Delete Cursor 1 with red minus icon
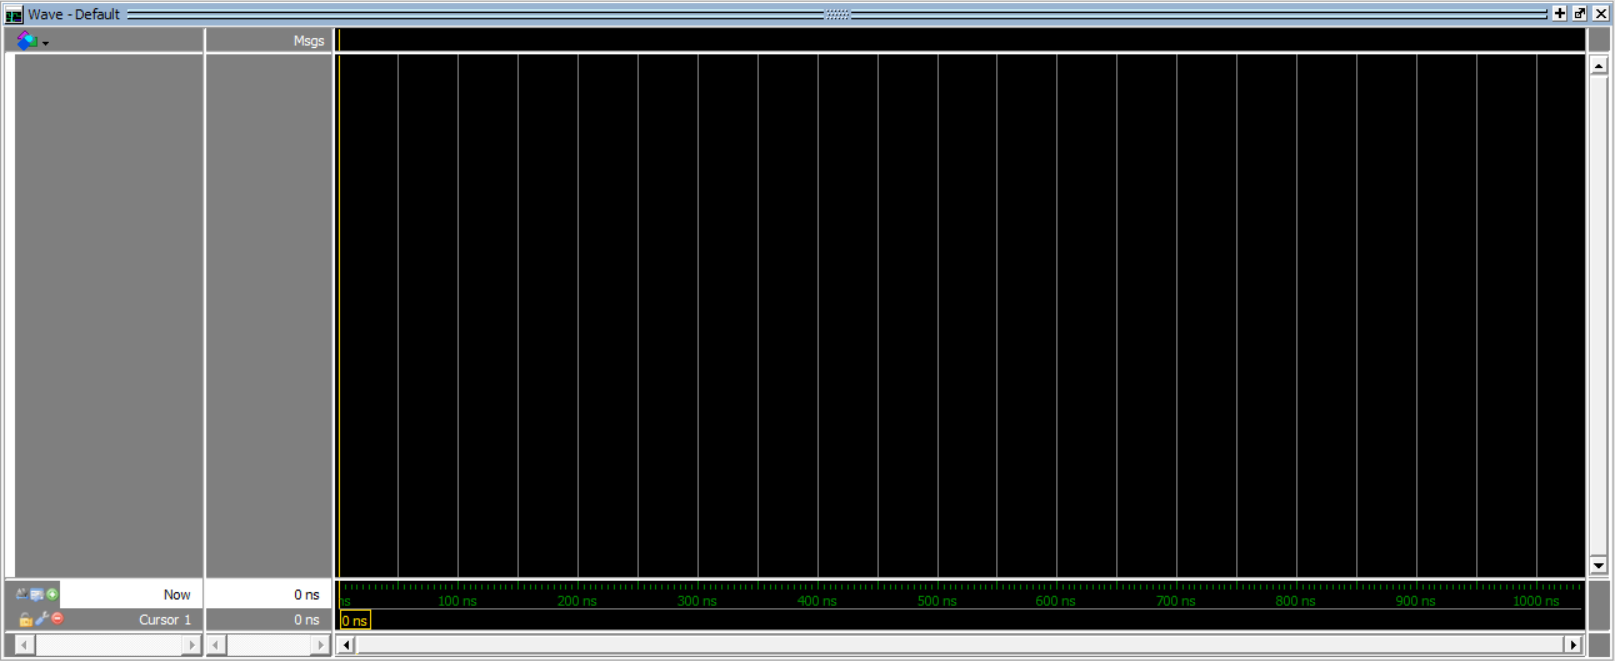This screenshot has width=1615, height=661. pos(57,619)
